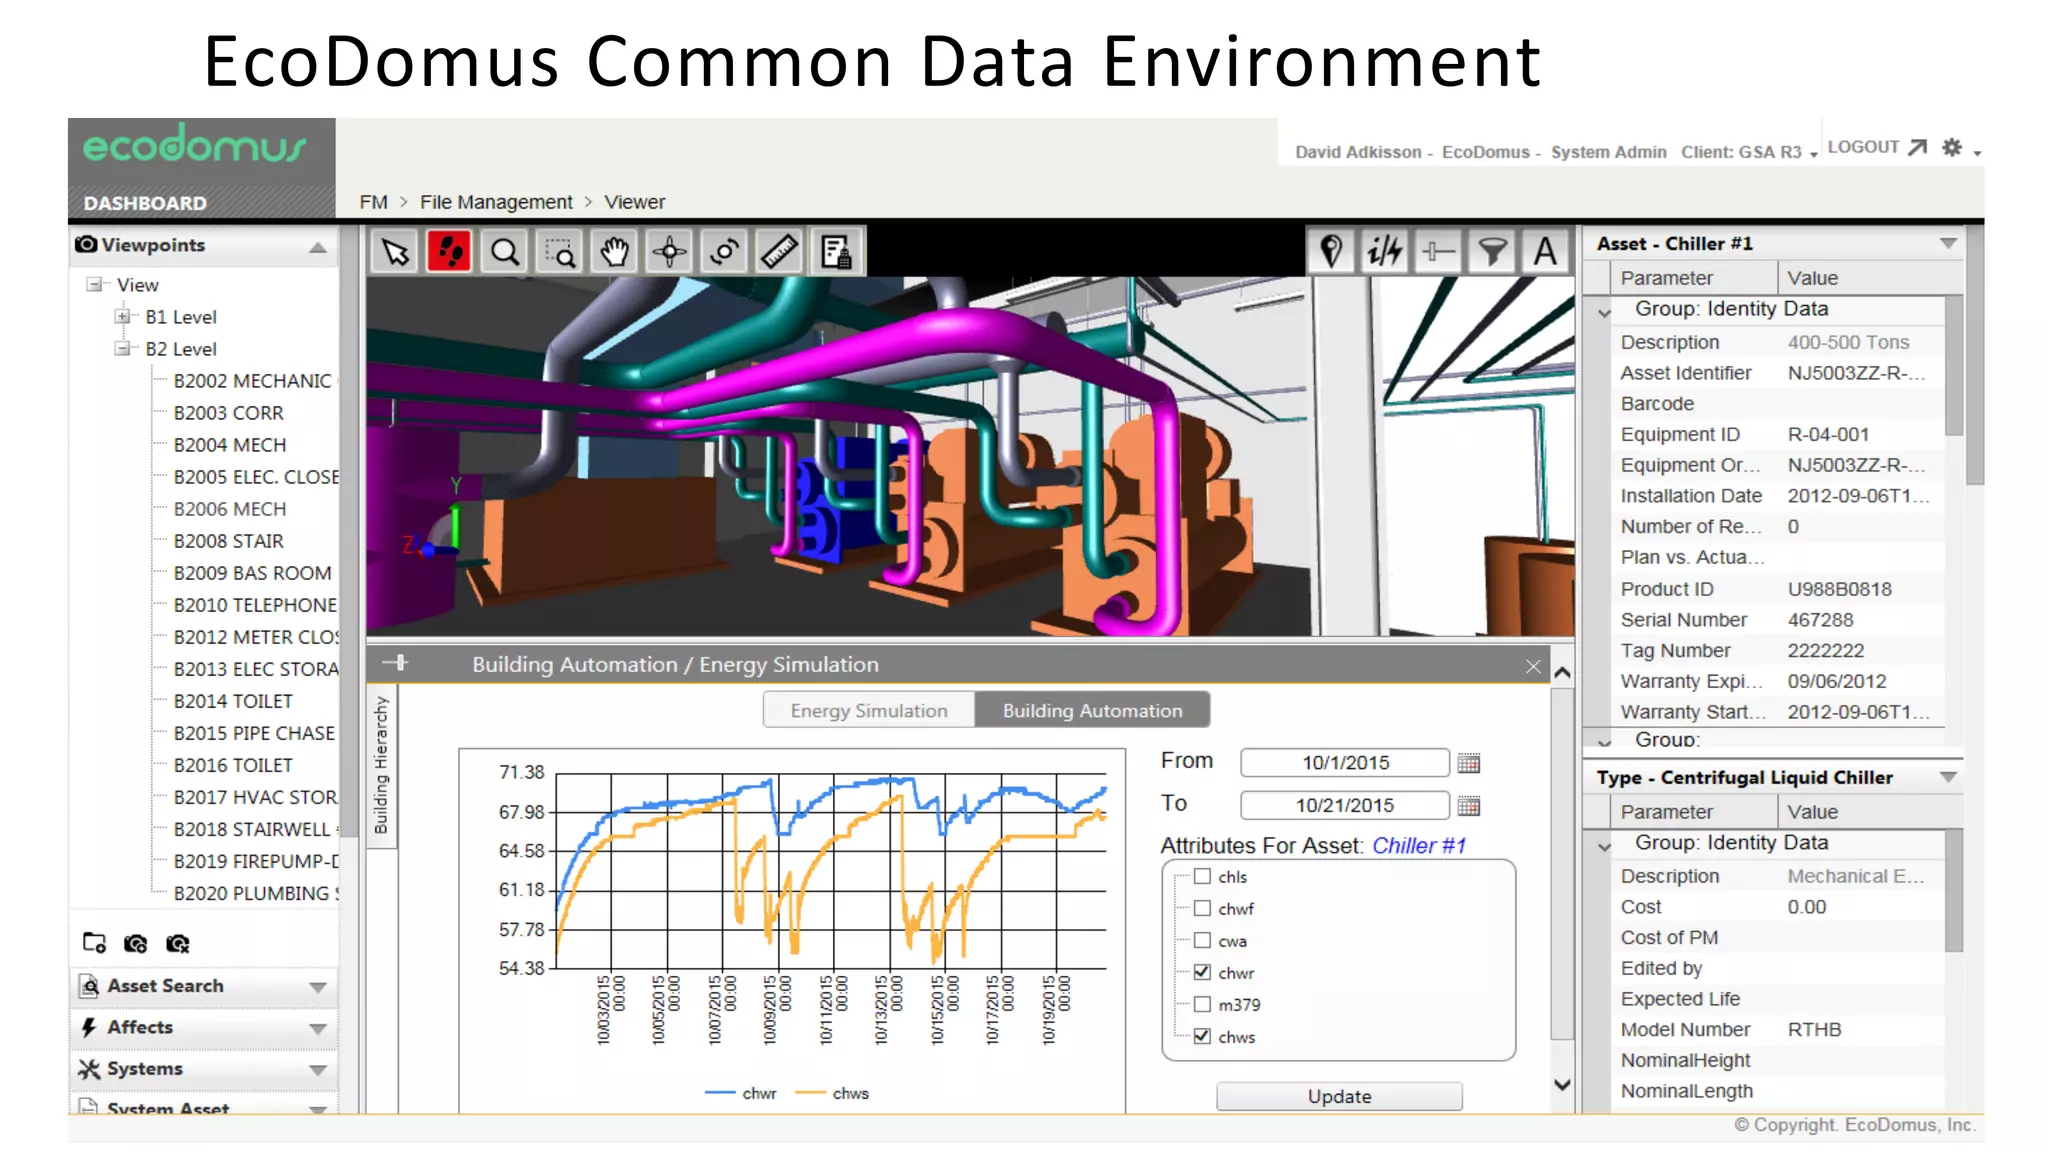2048x1152 pixels.
Task: Close the Building Automation panel
Action: coord(1533,666)
